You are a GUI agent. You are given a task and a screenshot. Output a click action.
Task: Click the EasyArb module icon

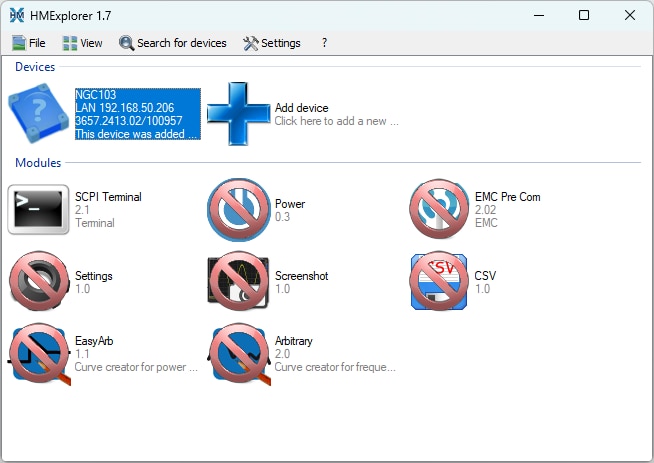point(39,354)
